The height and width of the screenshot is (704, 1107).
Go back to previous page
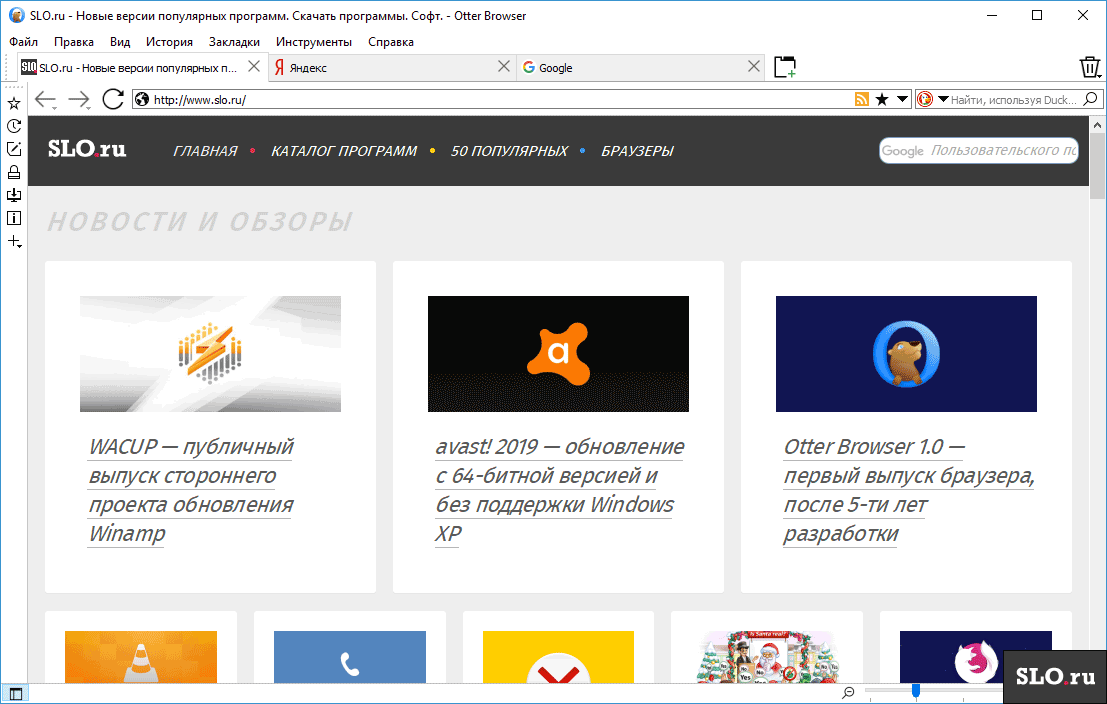46,100
